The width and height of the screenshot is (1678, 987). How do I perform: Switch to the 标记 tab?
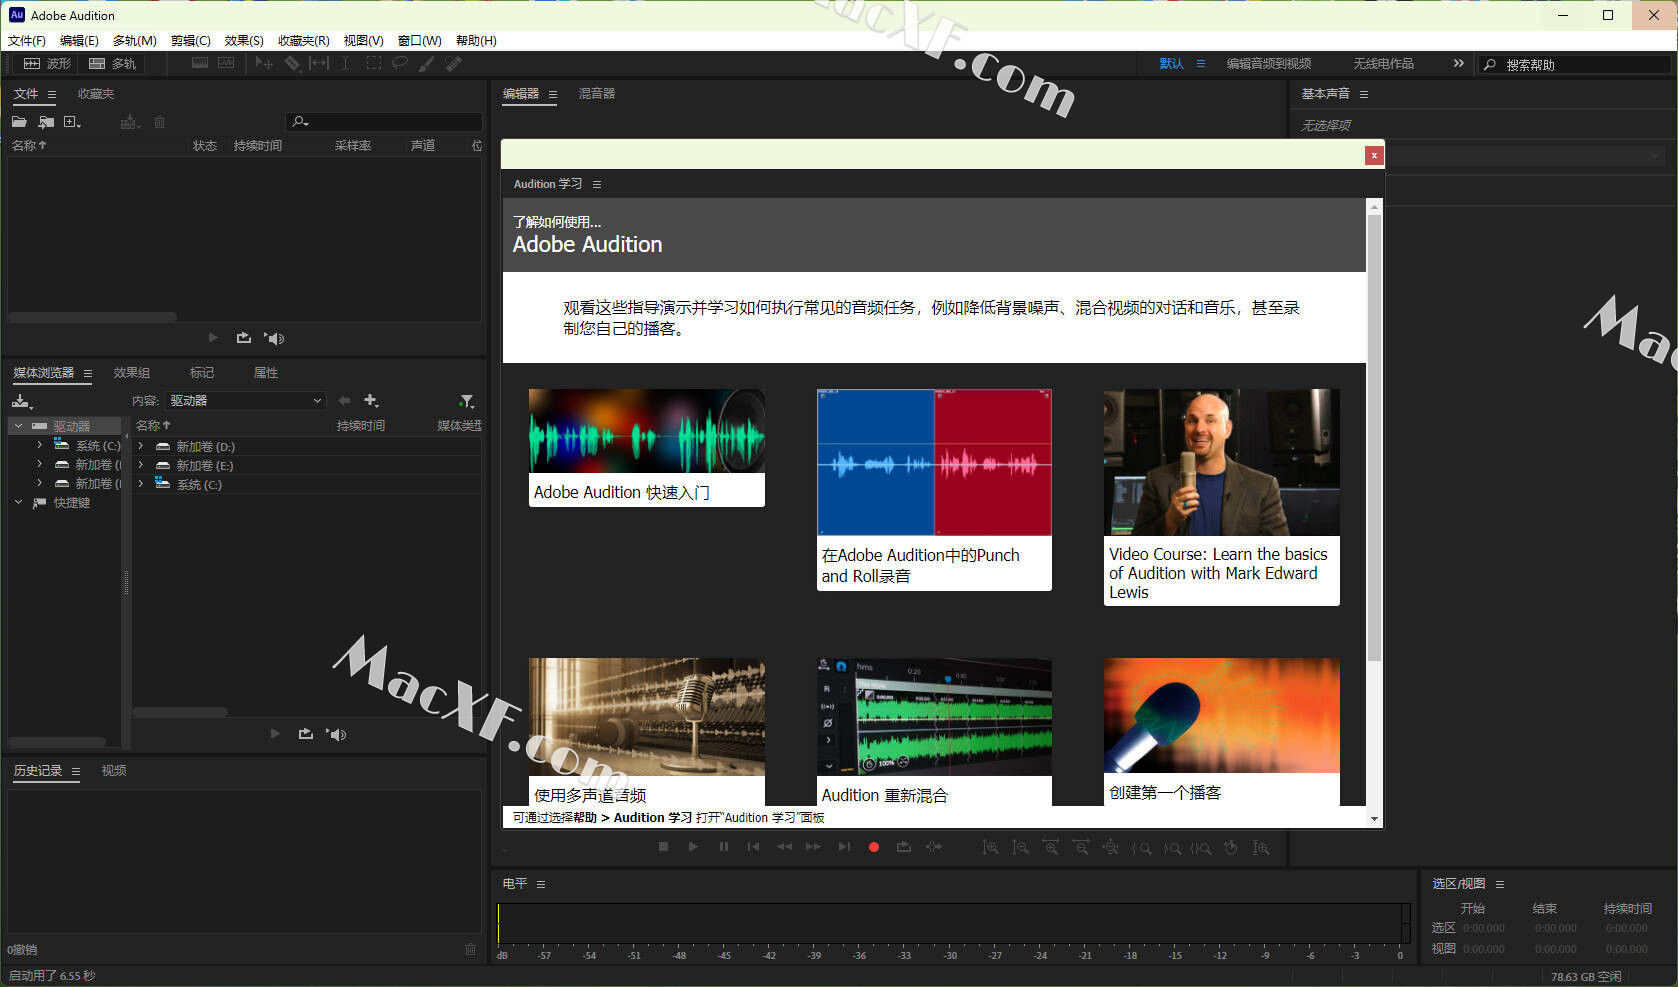[x=202, y=373]
